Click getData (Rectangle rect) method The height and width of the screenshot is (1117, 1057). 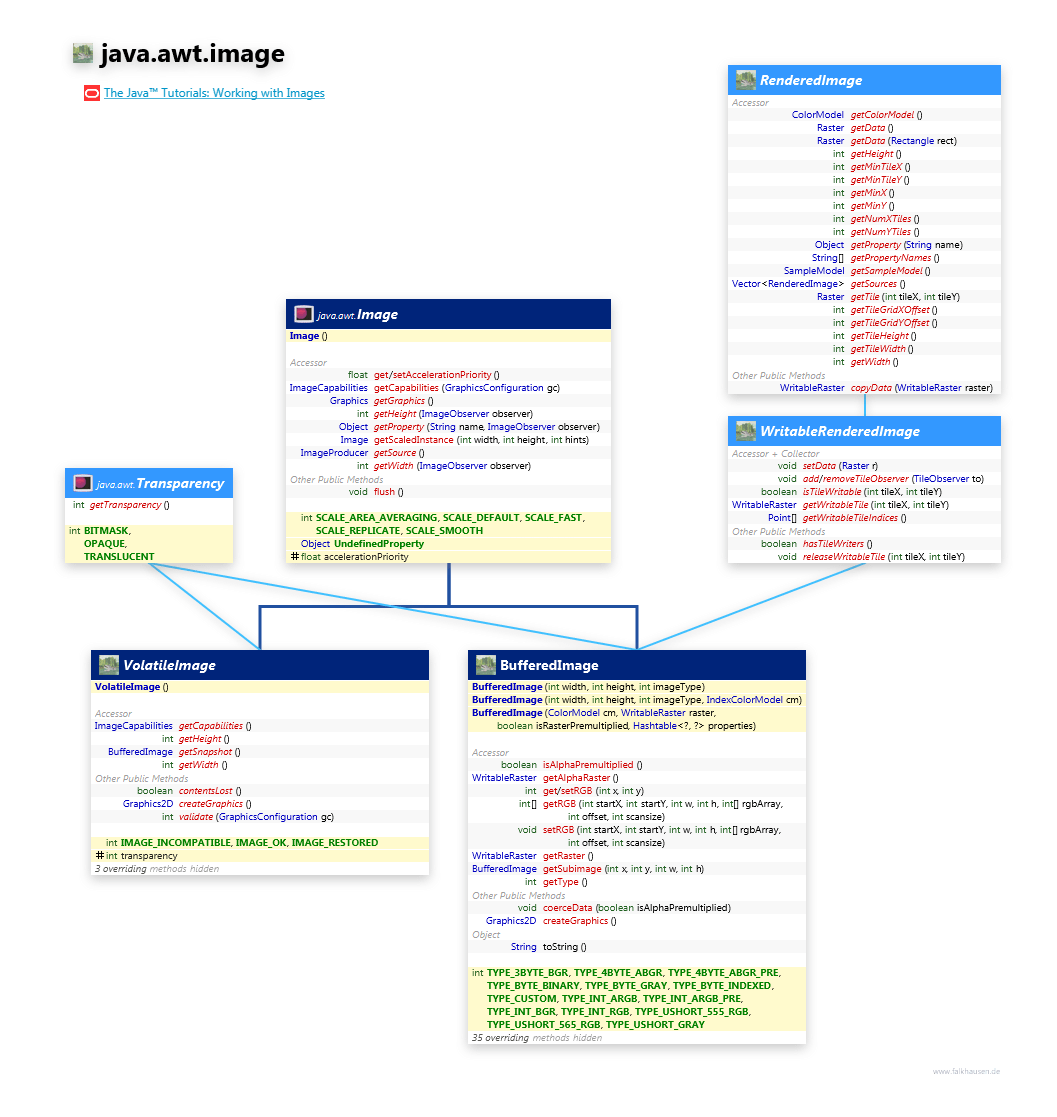tap(903, 141)
